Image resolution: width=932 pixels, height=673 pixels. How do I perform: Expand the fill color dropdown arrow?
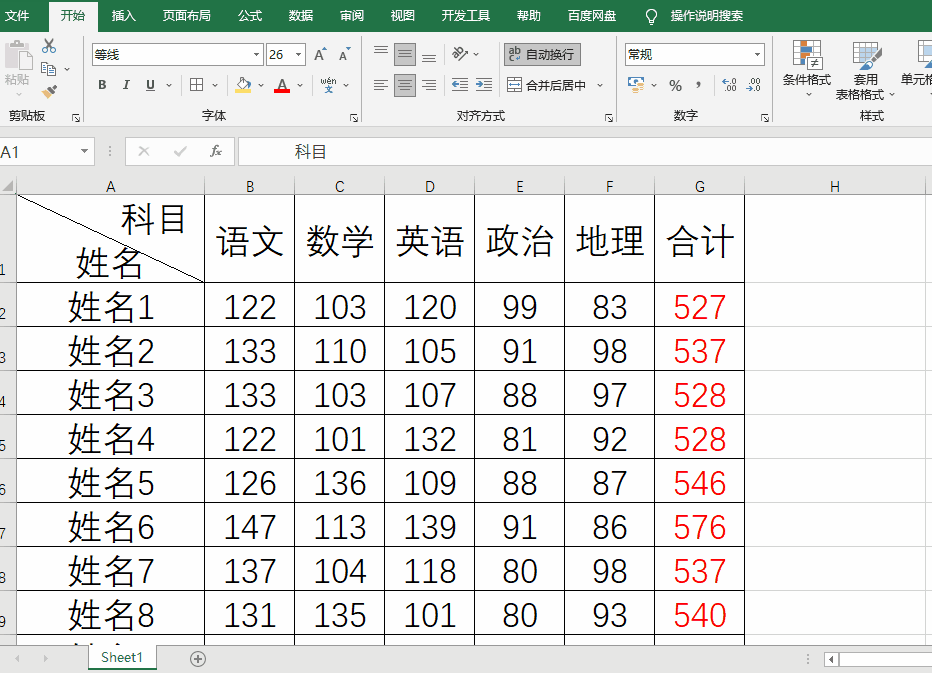tap(261, 85)
